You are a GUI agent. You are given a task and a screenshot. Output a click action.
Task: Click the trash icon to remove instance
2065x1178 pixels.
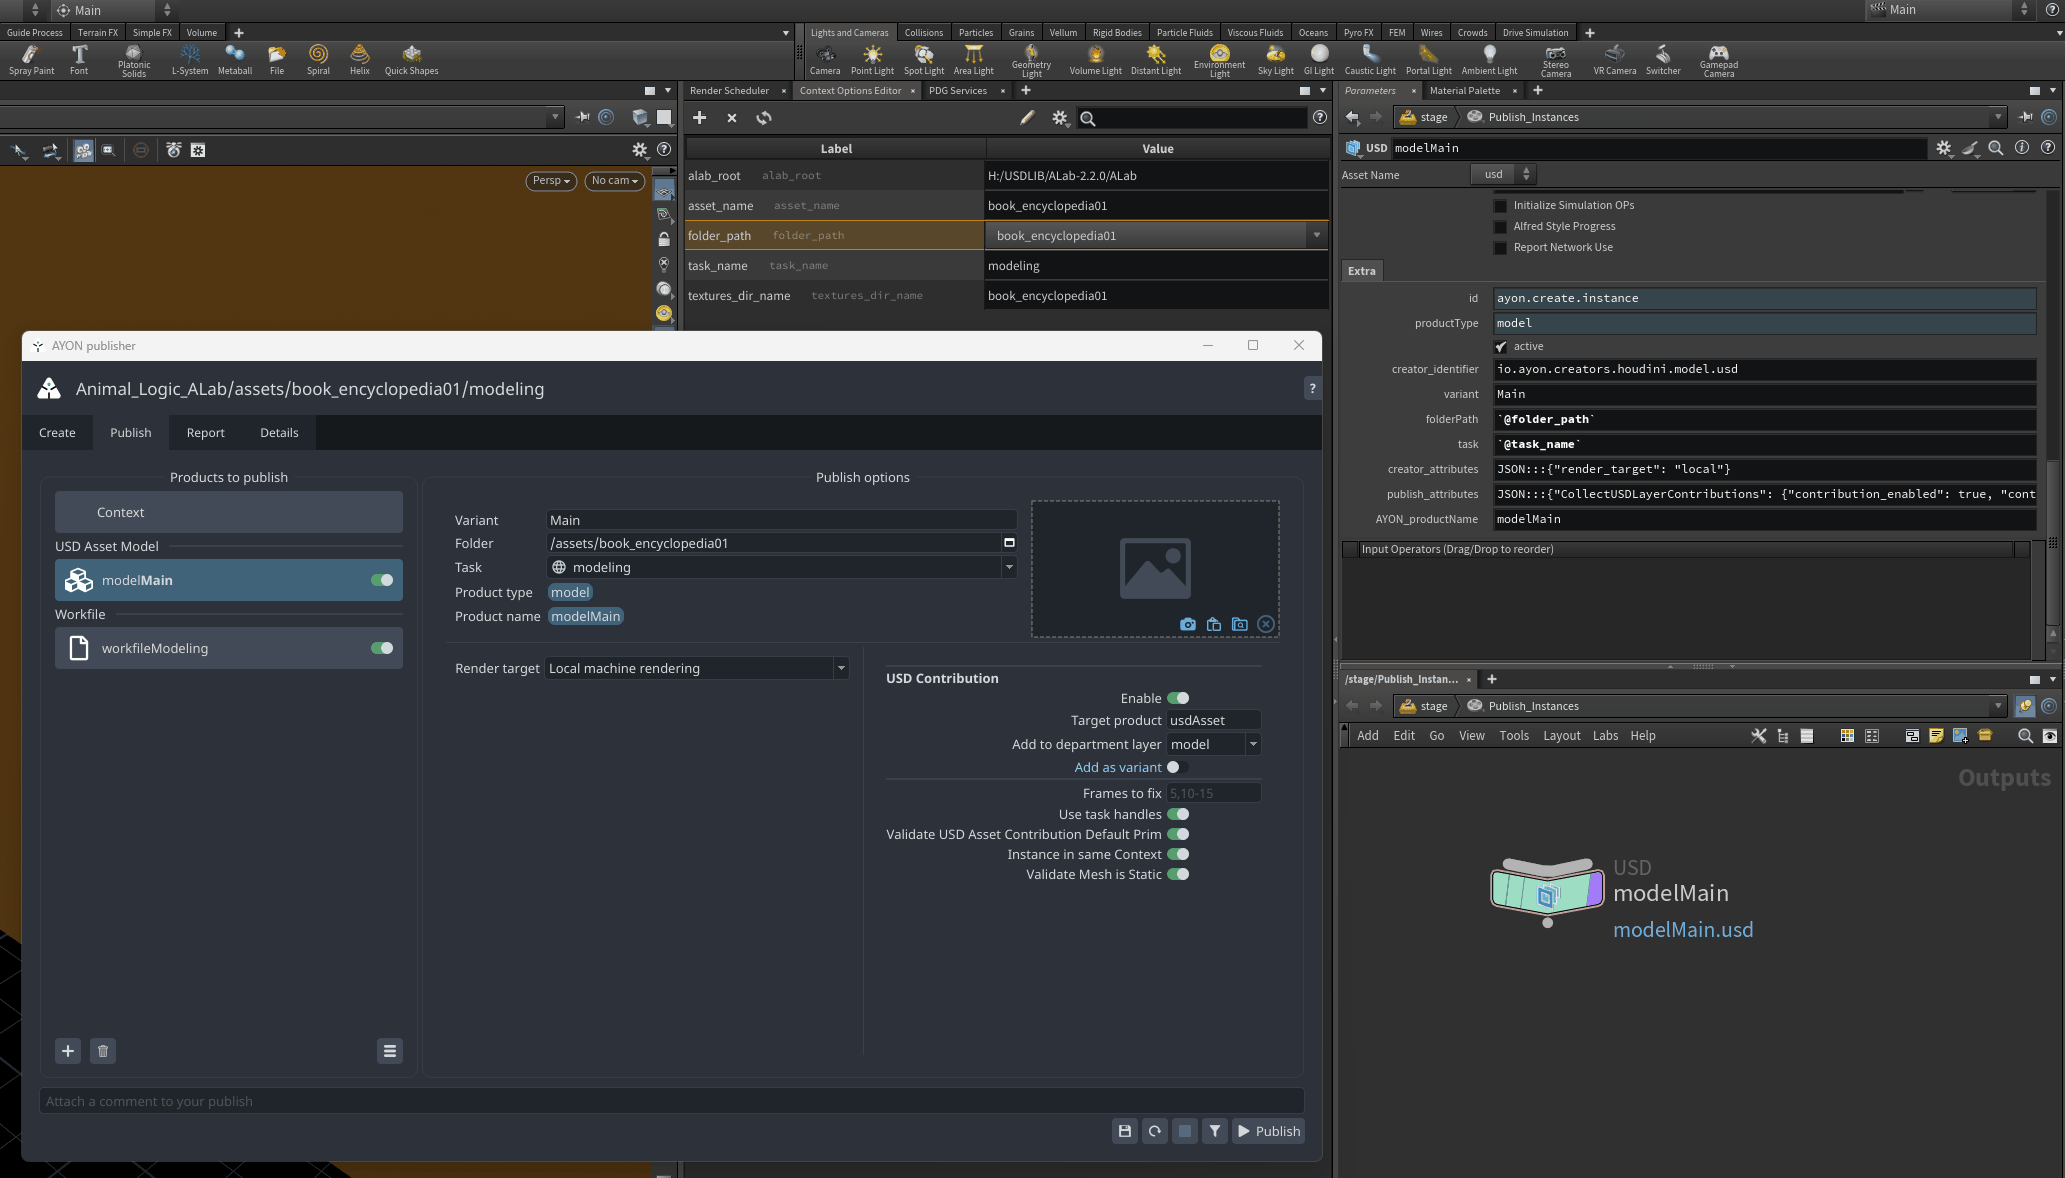coord(103,1051)
